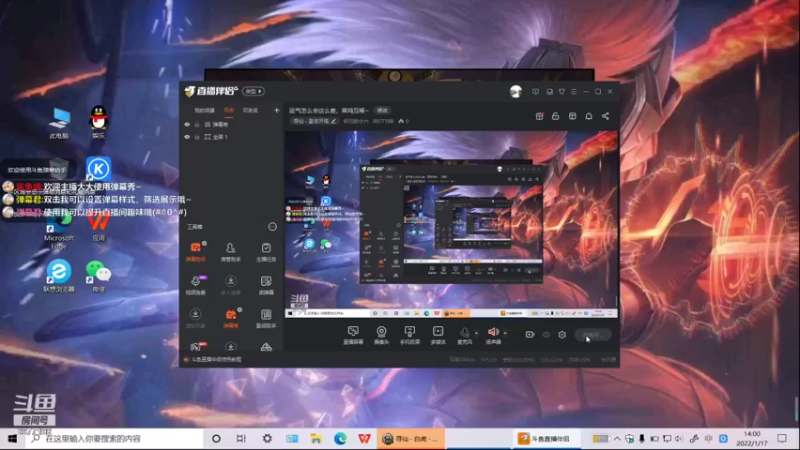Click the start streaming button
Image resolution: width=800 pixels, height=450 pixels.
click(x=592, y=335)
